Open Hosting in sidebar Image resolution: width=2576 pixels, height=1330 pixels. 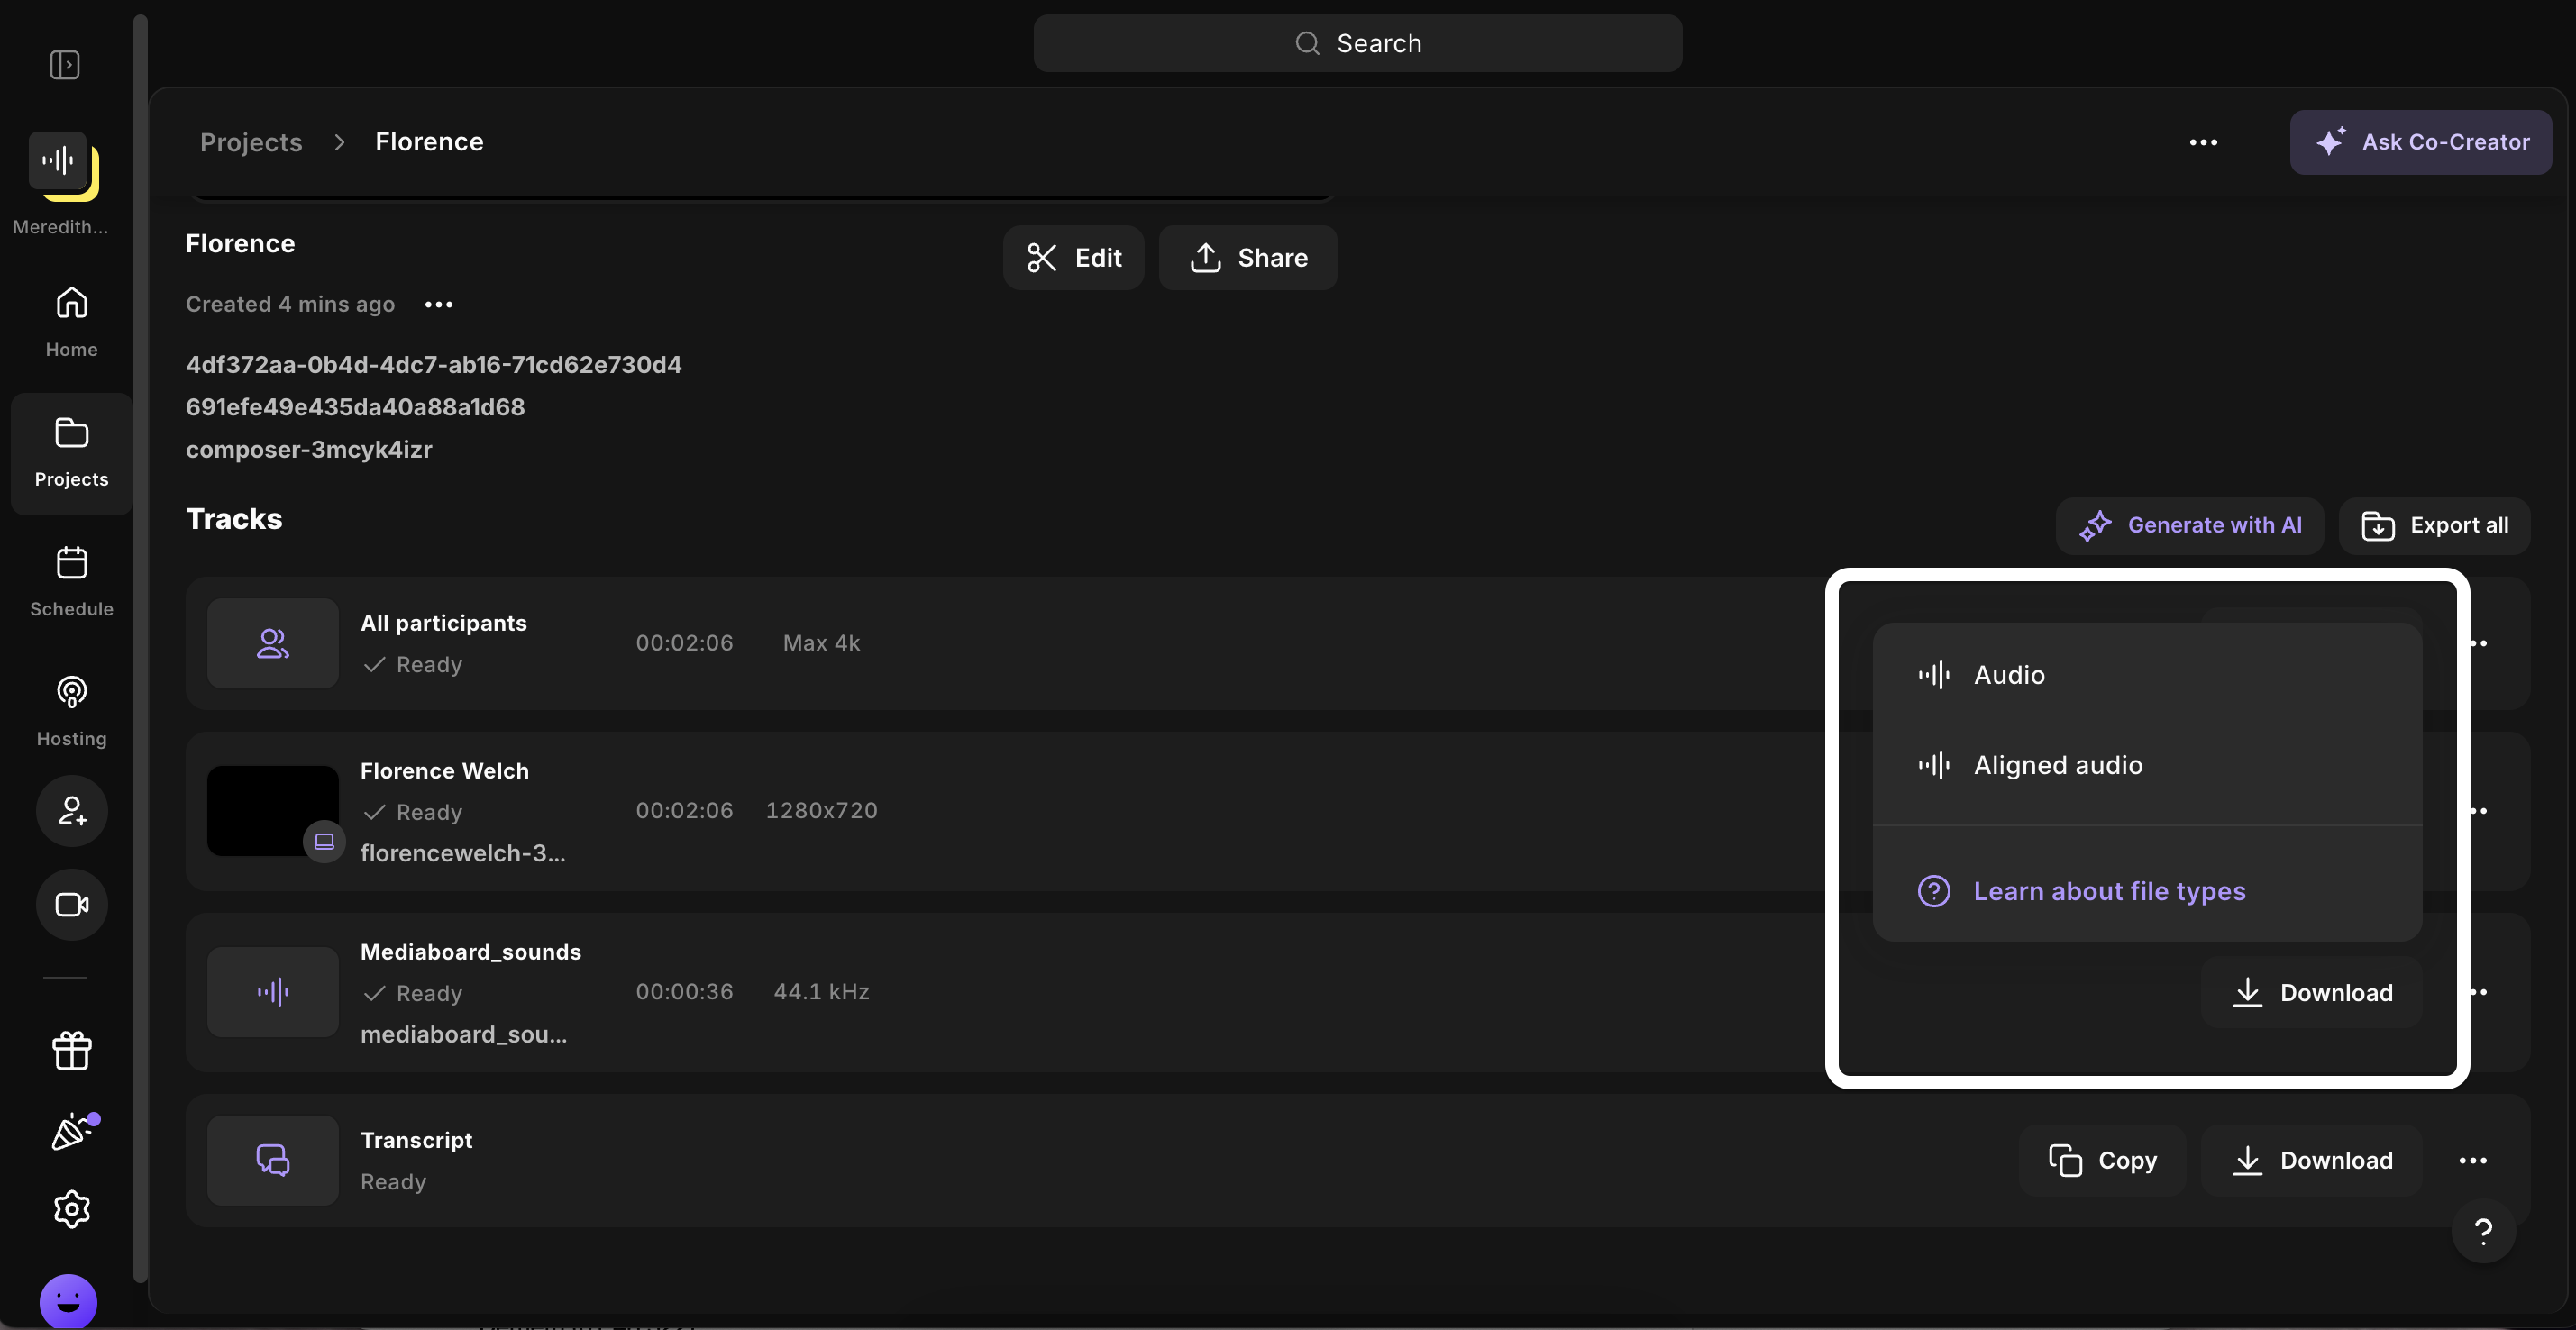point(71,712)
